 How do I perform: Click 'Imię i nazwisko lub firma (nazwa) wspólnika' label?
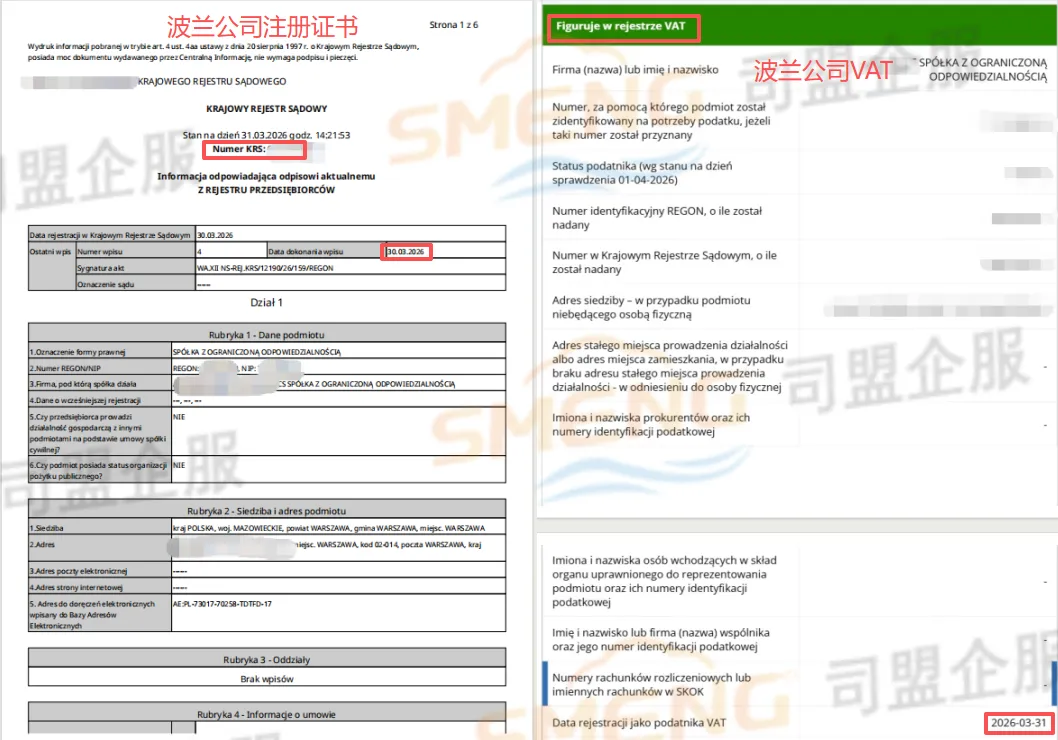pos(661,639)
